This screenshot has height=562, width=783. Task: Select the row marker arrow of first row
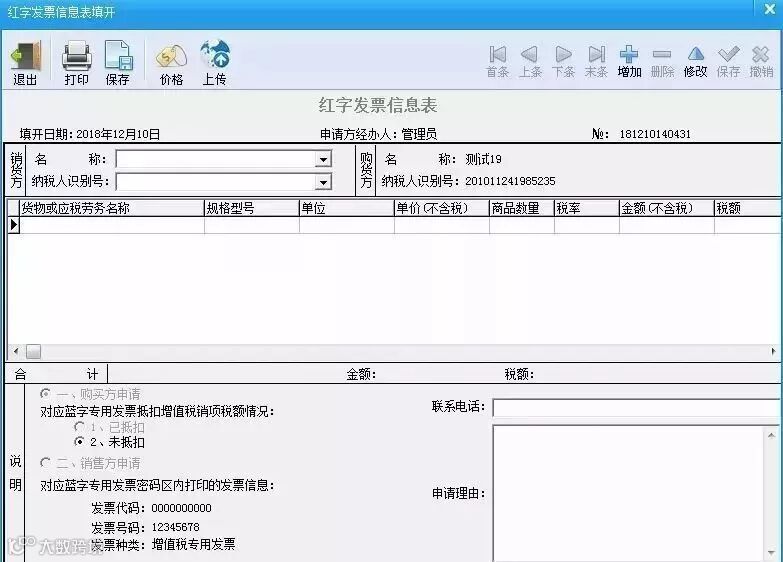pyautogui.click(x=13, y=225)
